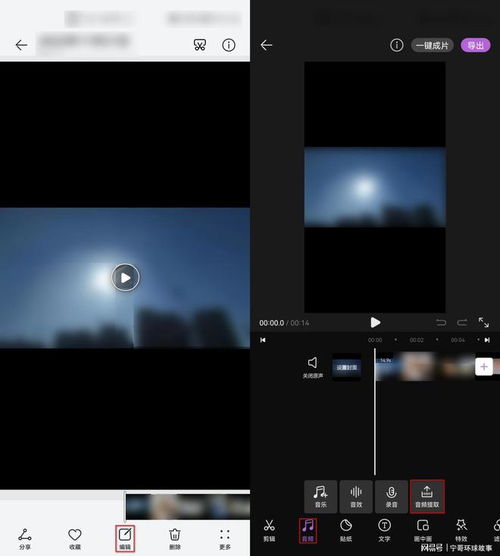Undo the last edit
Image resolution: width=500 pixels, height=556 pixels.
click(441, 323)
